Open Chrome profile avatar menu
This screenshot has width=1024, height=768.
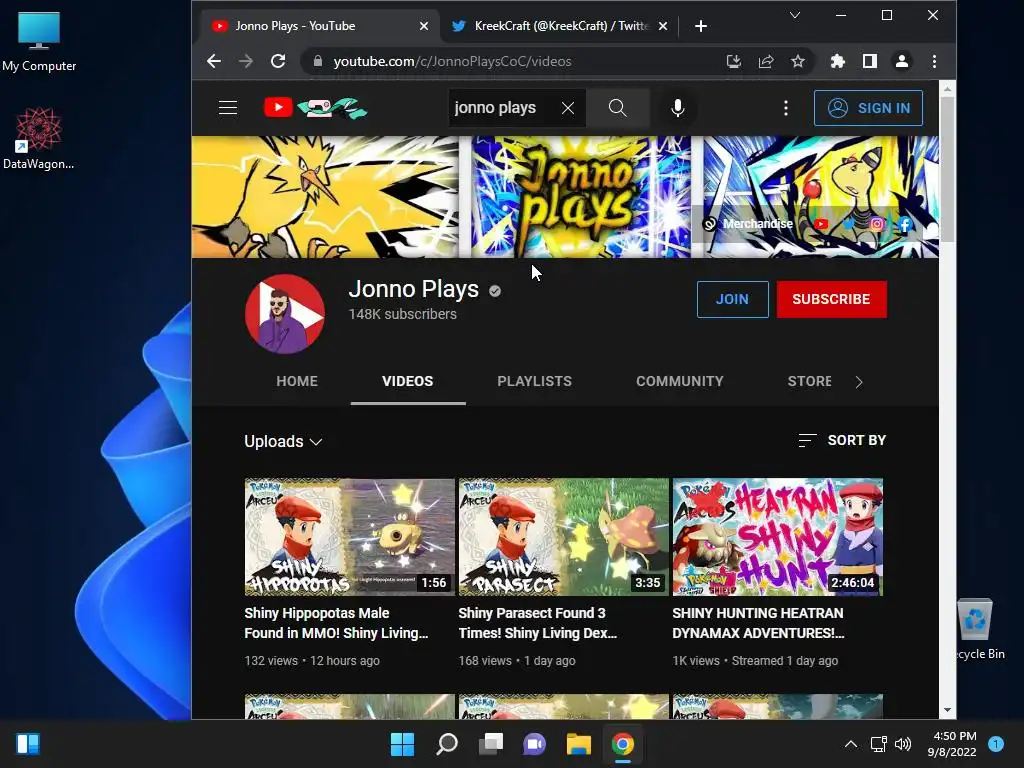(x=902, y=61)
